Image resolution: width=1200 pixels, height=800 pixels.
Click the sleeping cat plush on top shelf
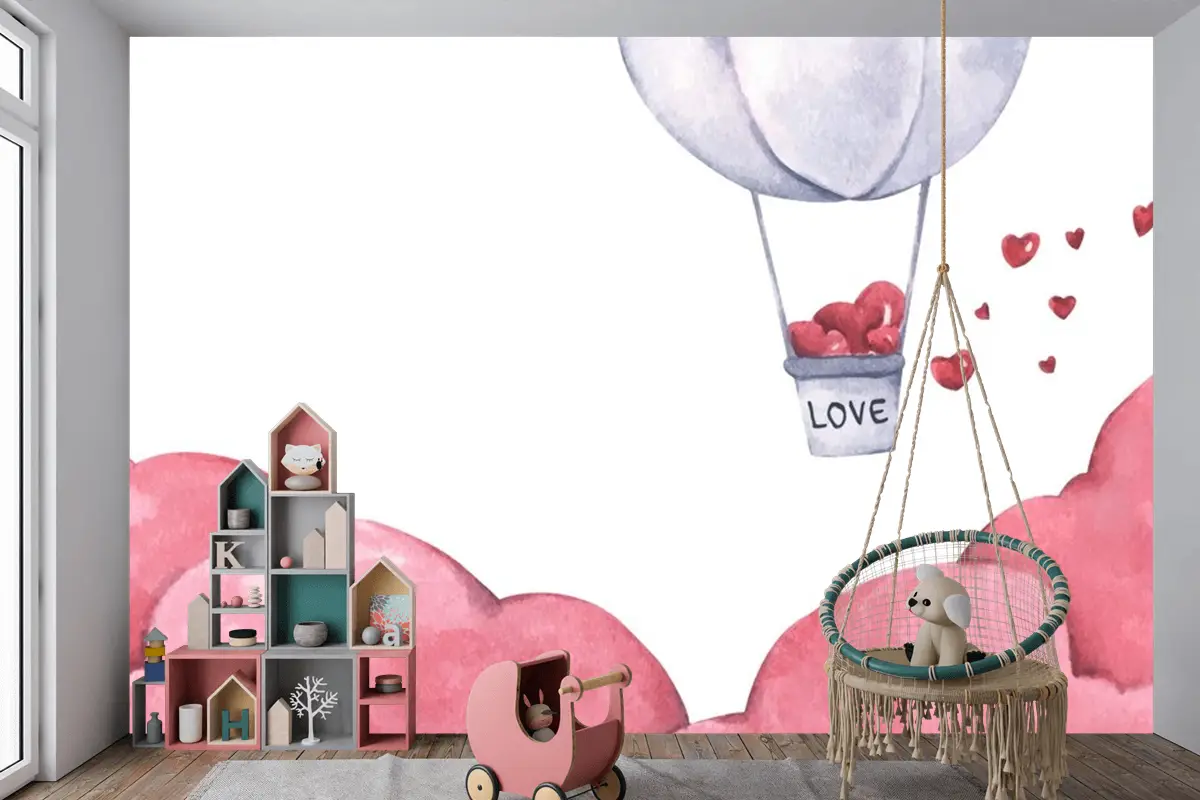[302, 465]
